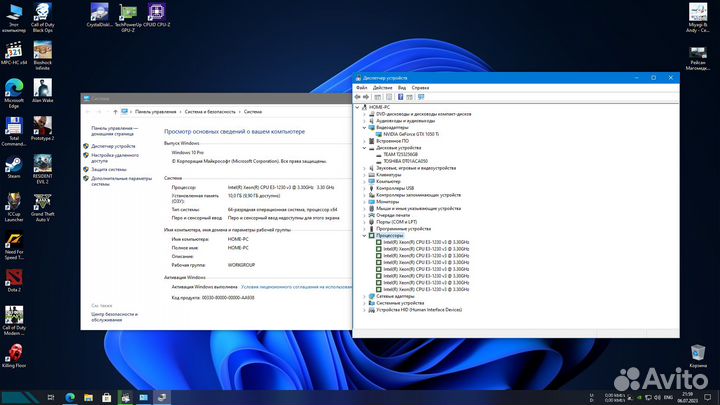This screenshot has width=720, height=405.
Task: Expand the Клавиатуры category
Action: tap(365, 174)
